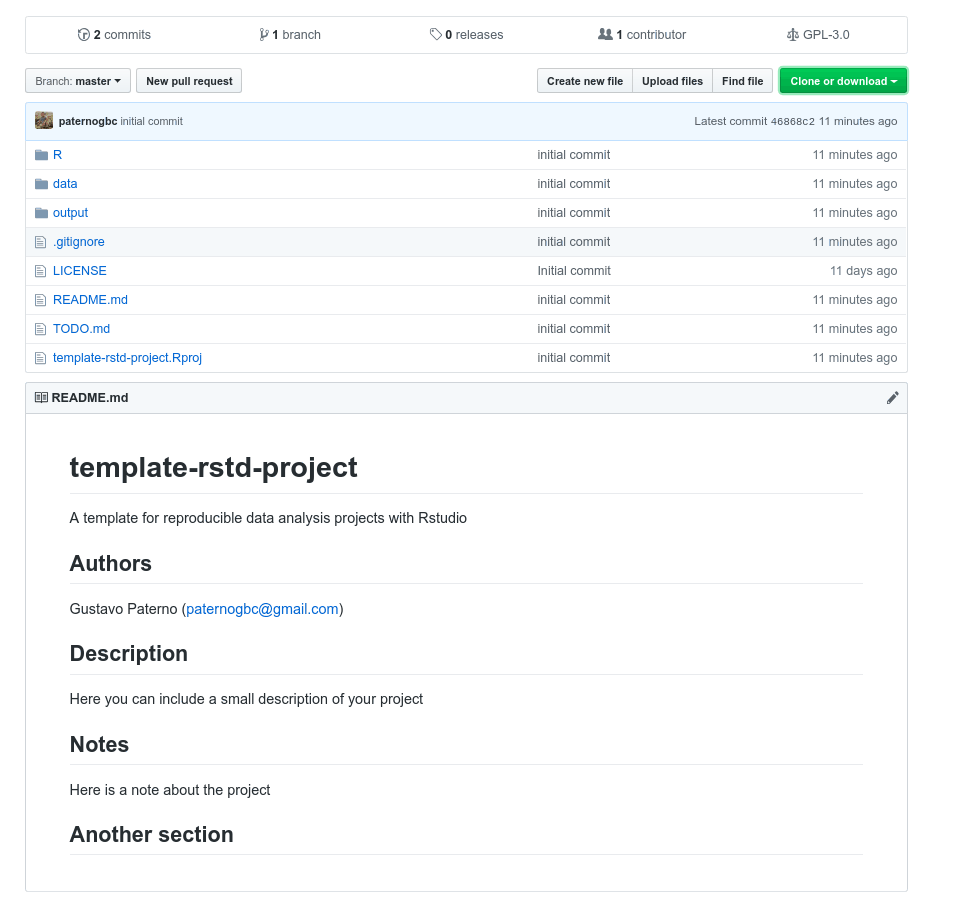Click the commit message in the TODO.md row
Screen dimensions: 967x907
tap(574, 329)
